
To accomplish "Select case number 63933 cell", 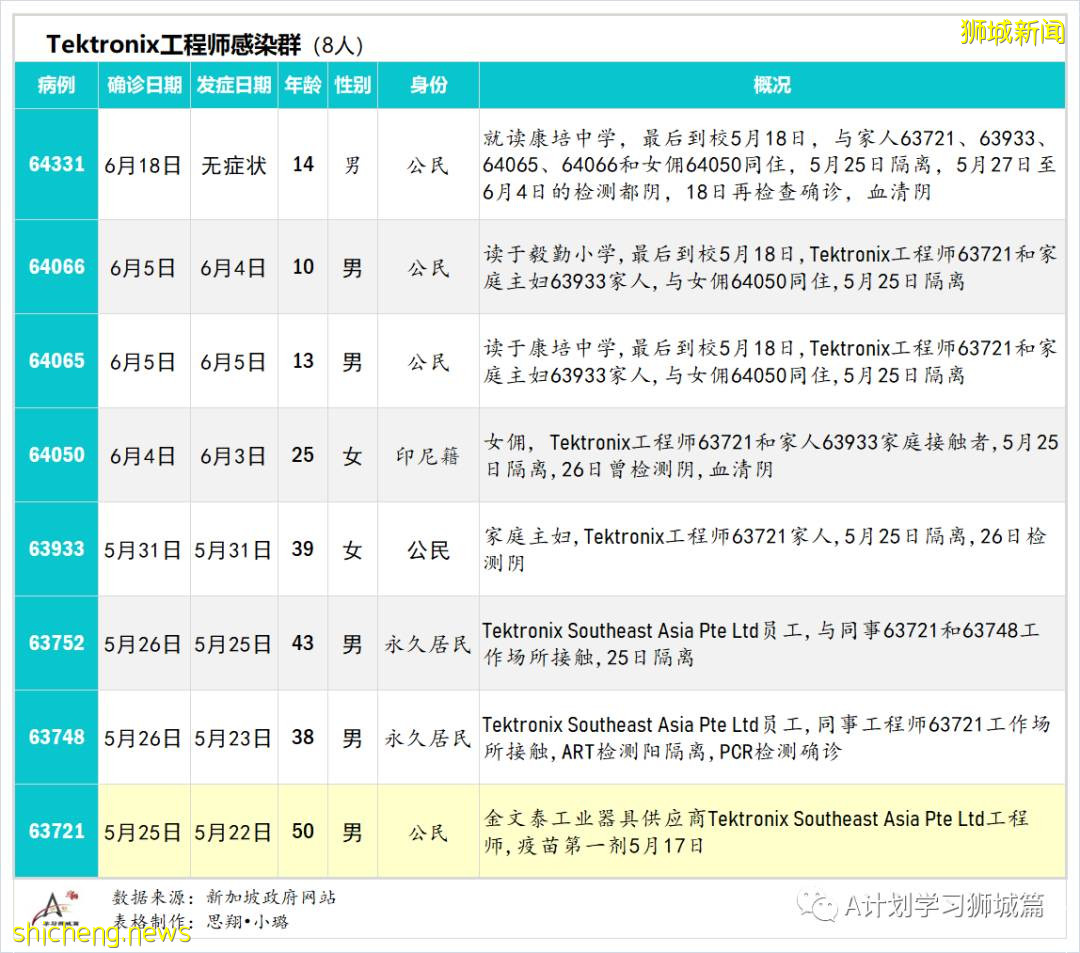I will pos(56,549).
